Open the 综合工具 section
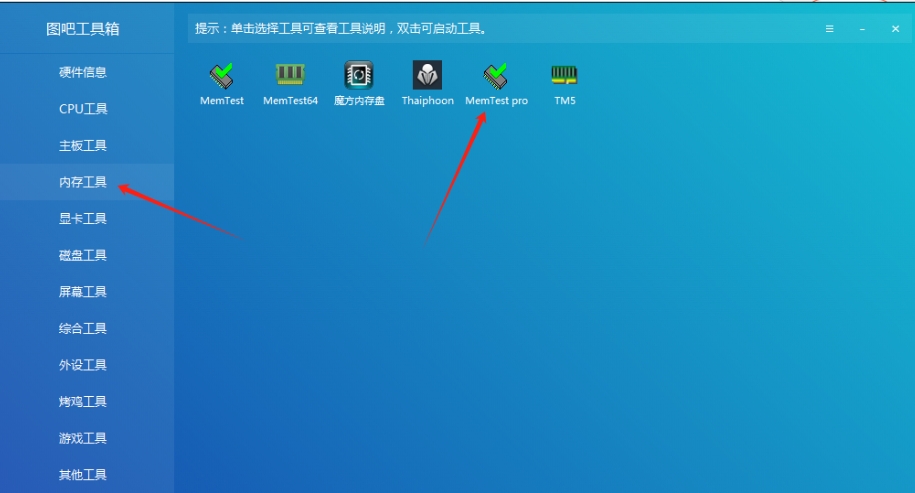This screenshot has height=493, width=915. pos(83,329)
